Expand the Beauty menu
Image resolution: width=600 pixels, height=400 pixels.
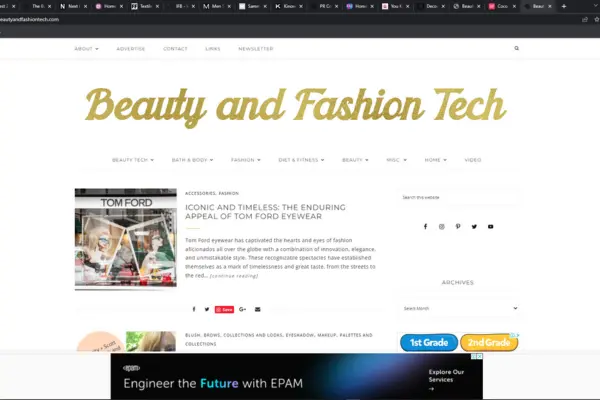355,160
